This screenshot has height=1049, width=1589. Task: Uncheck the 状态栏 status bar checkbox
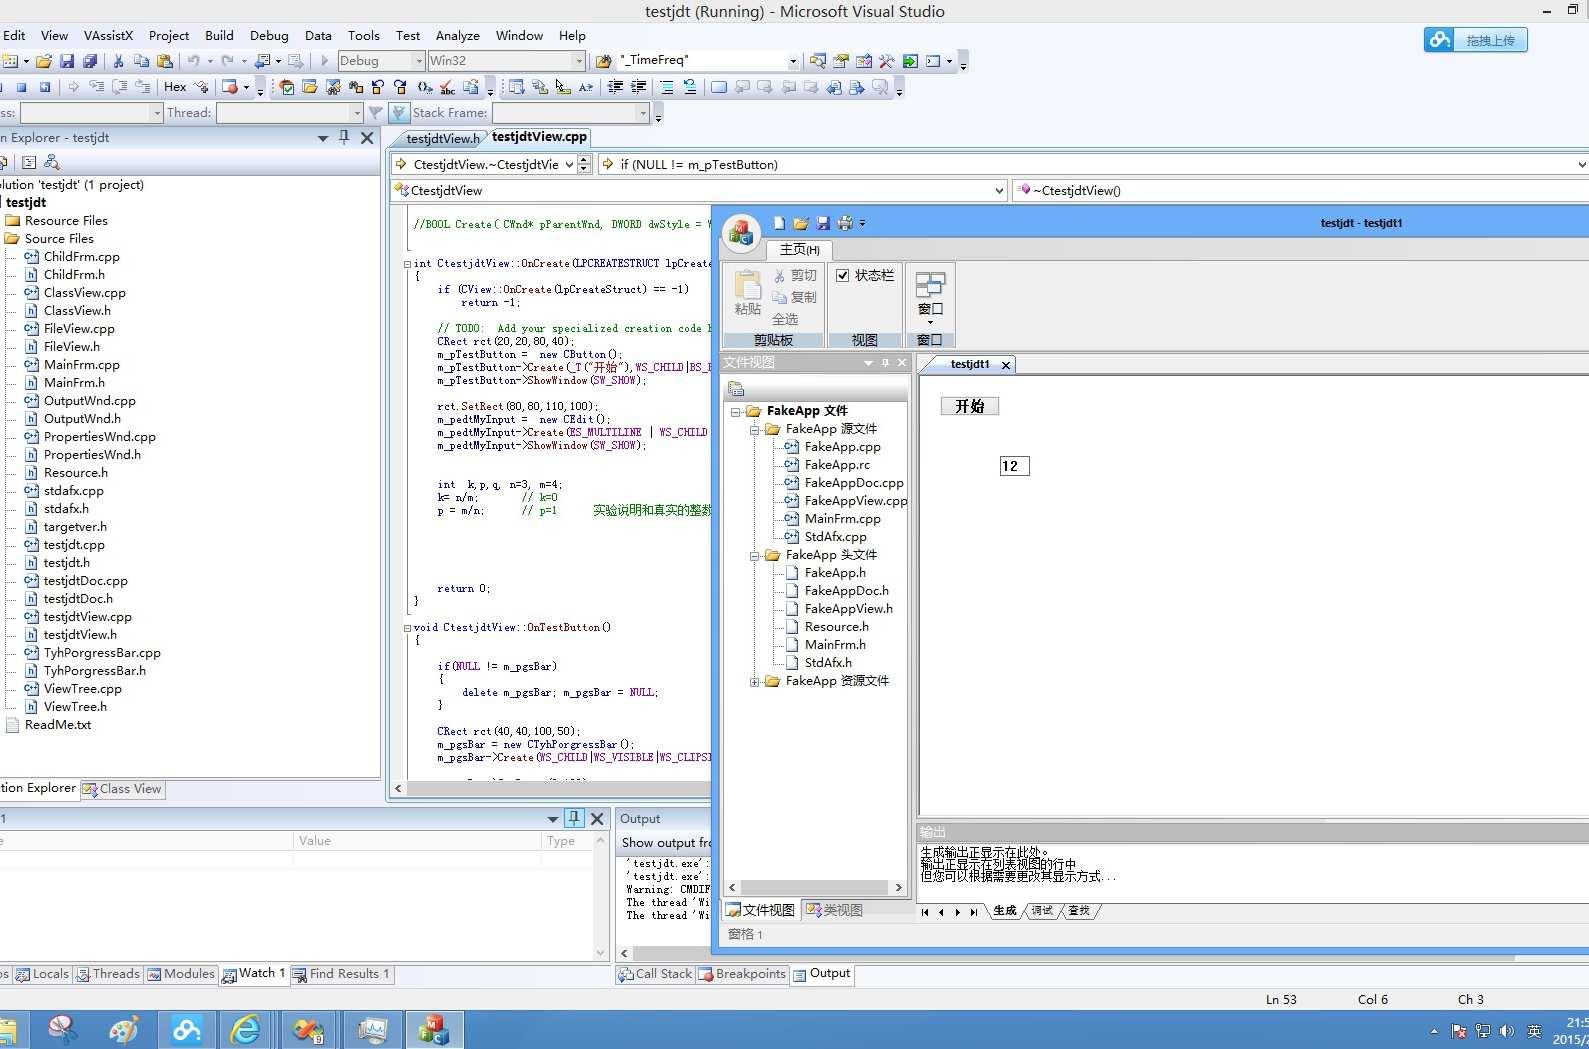pyautogui.click(x=843, y=275)
